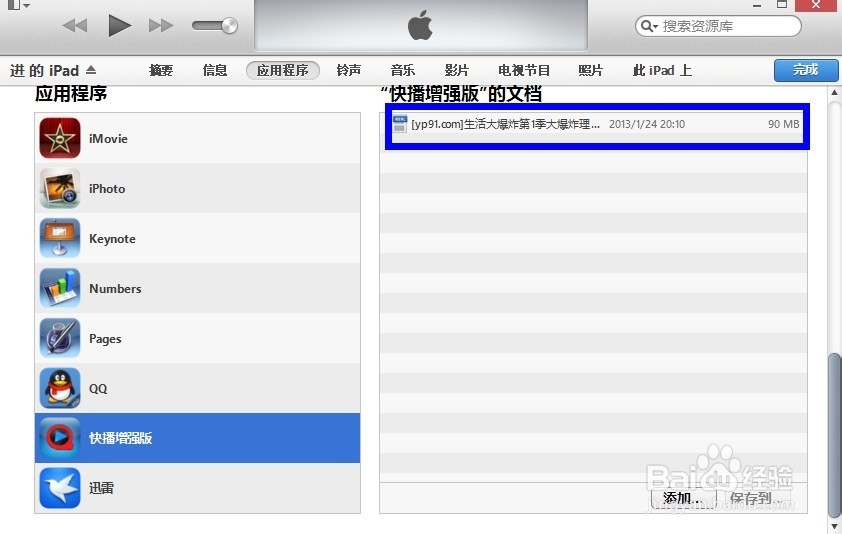
Task: Open the 影片 tab
Action: 456,70
